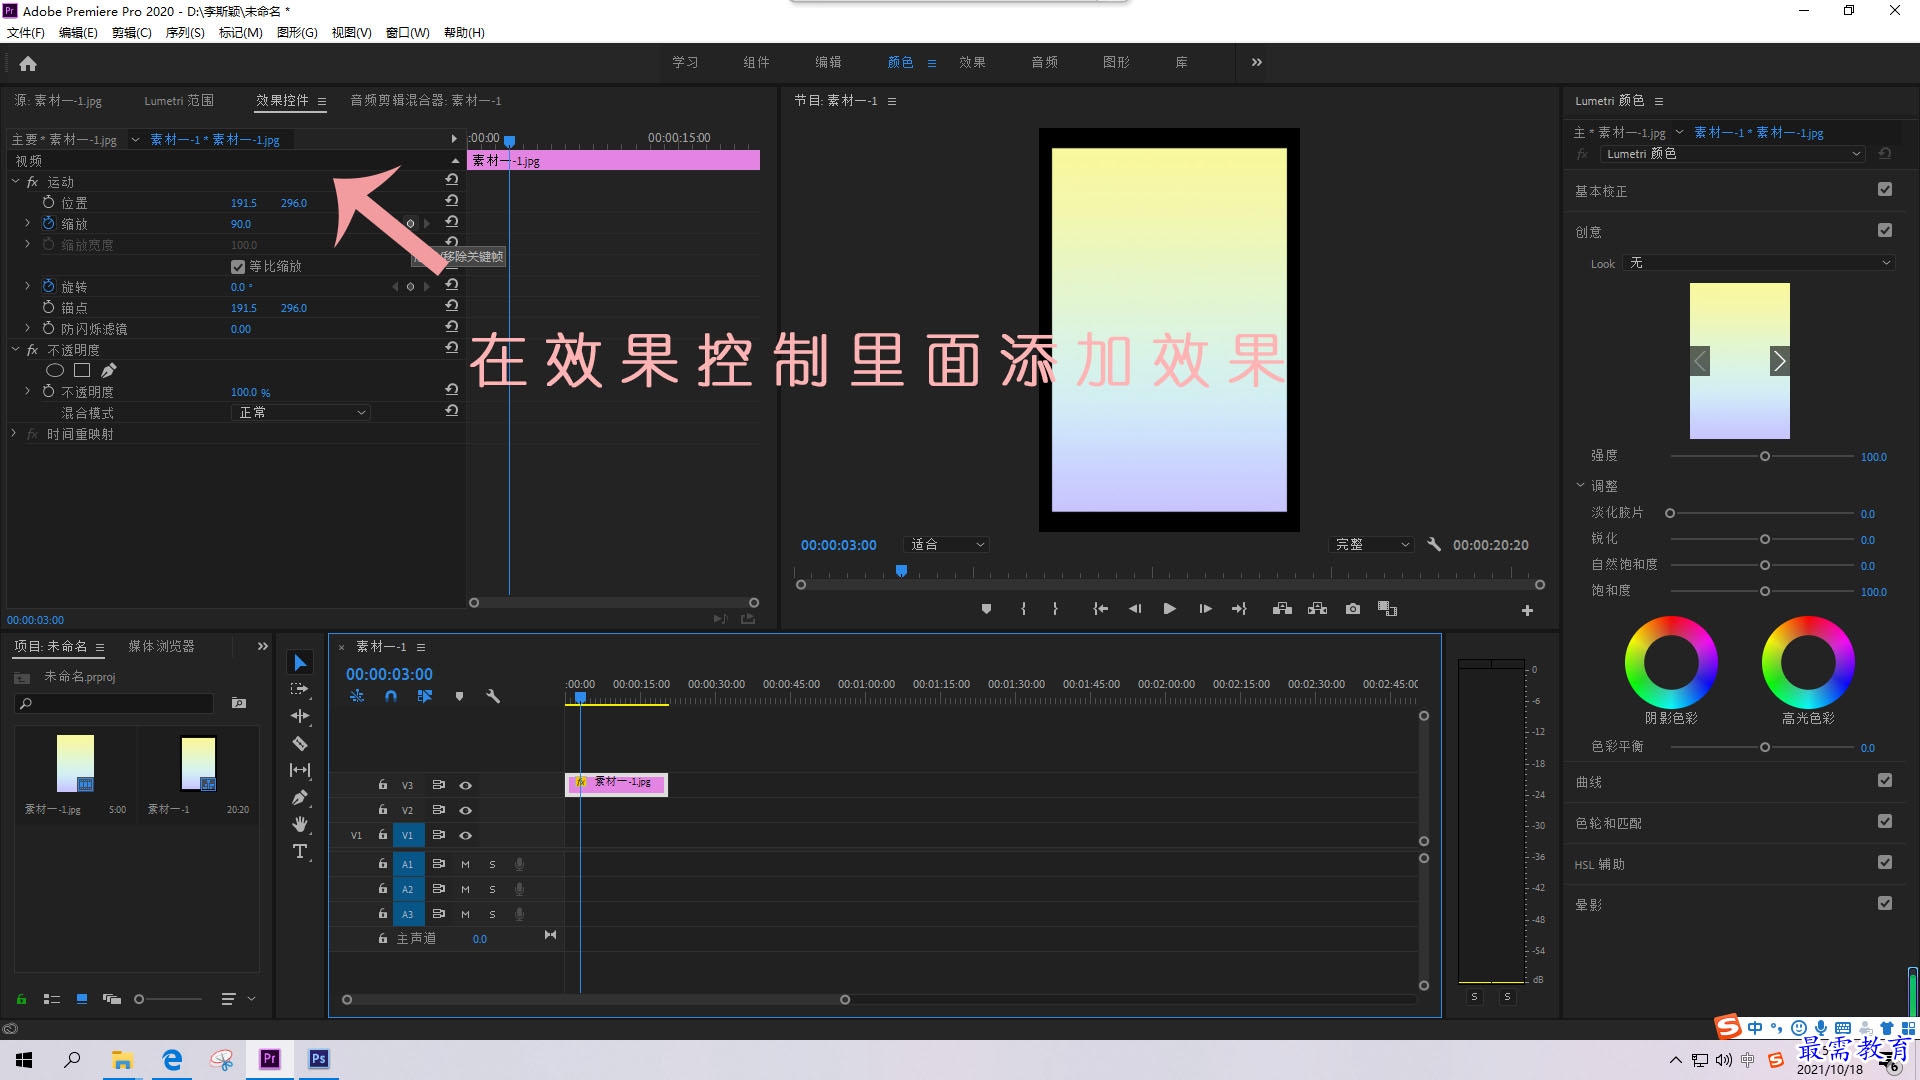The width and height of the screenshot is (1920, 1080).
Task: Open the 文件(F) menu
Action: 26,32
